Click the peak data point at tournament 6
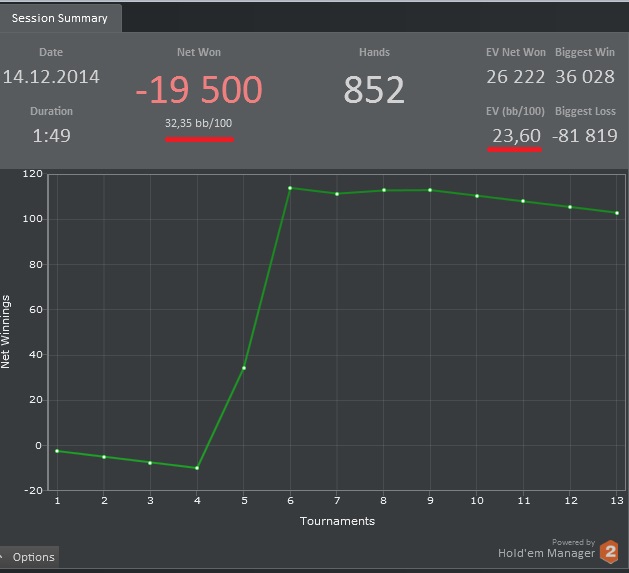 pyautogui.click(x=290, y=188)
